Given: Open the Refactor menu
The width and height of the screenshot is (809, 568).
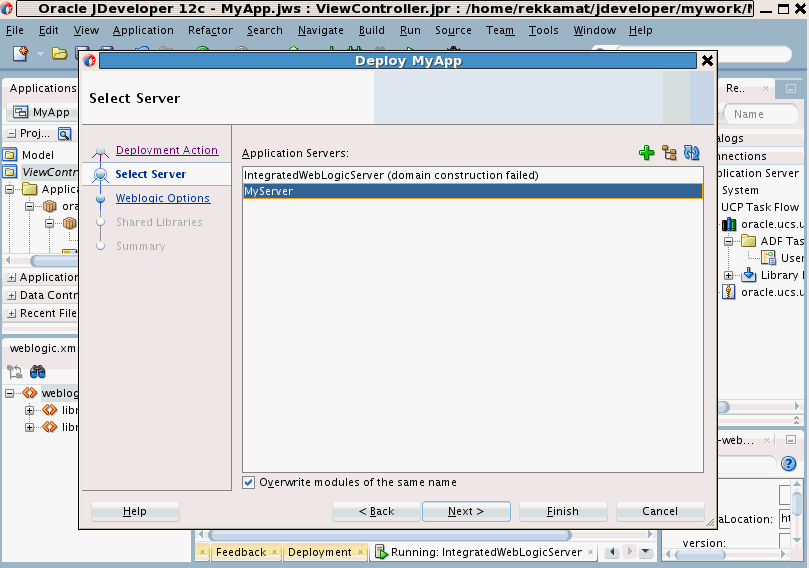Looking at the screenshot, I should click(210, 30).
